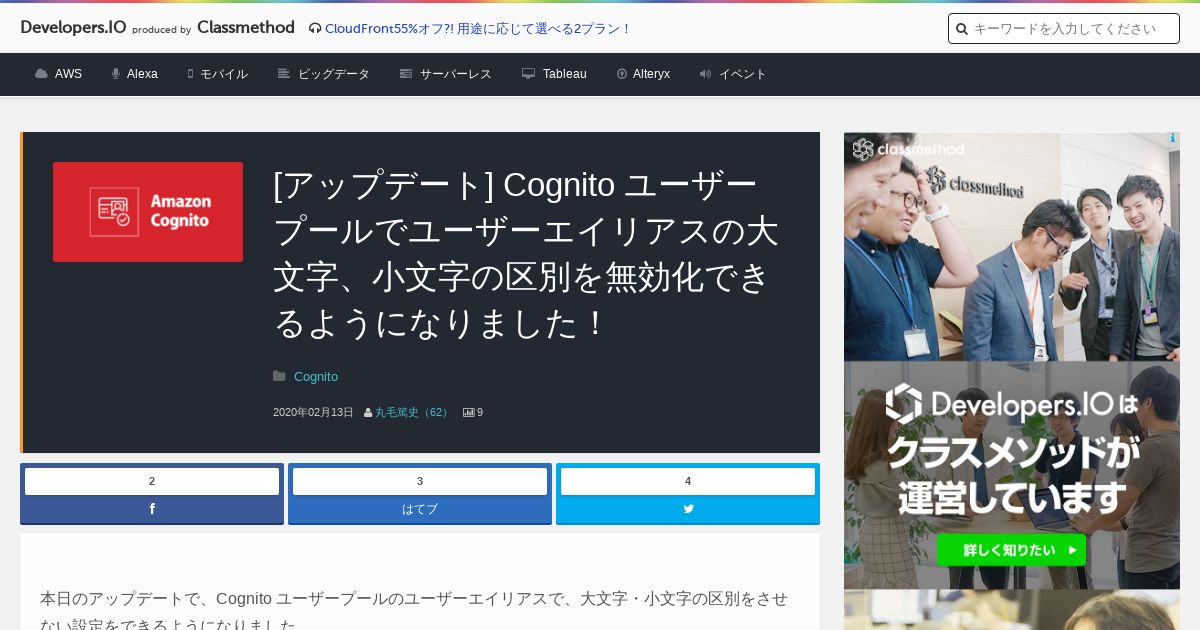Select the Twitter share count showing 4
1200x630 pixels.
click(688, 481)
